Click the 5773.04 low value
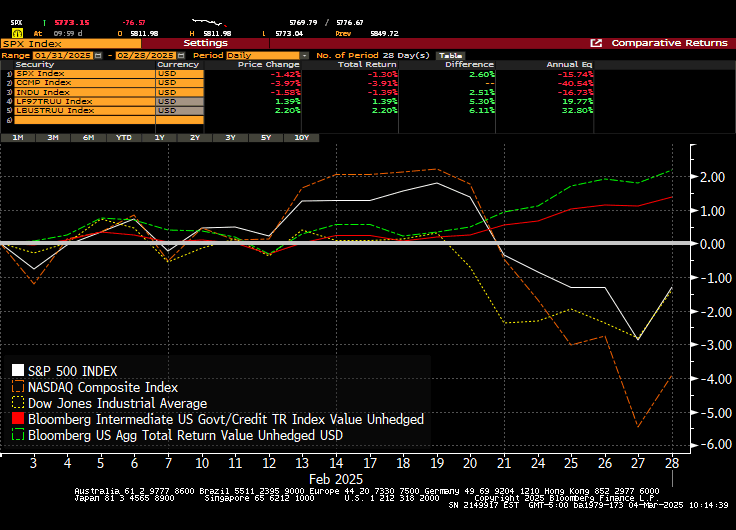This screenshot has width=736, height=530. tap(289, 34)
